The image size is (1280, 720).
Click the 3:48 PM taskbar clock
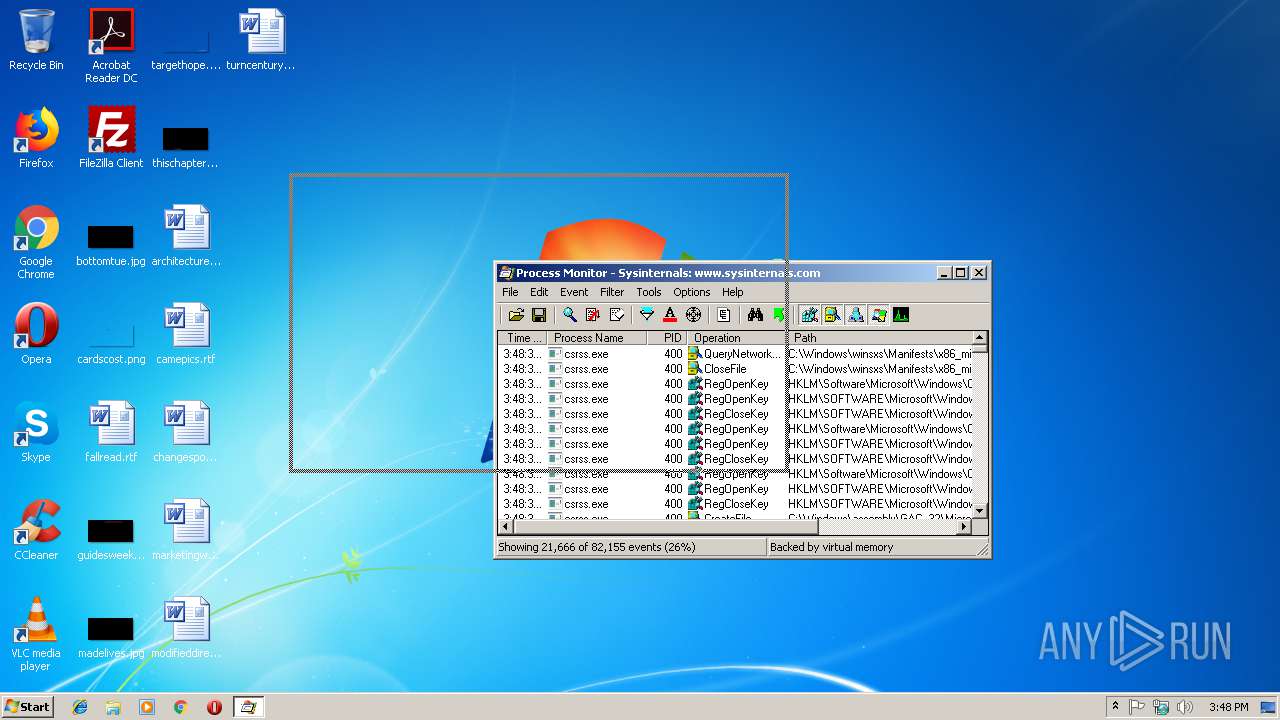point(1228,707)
